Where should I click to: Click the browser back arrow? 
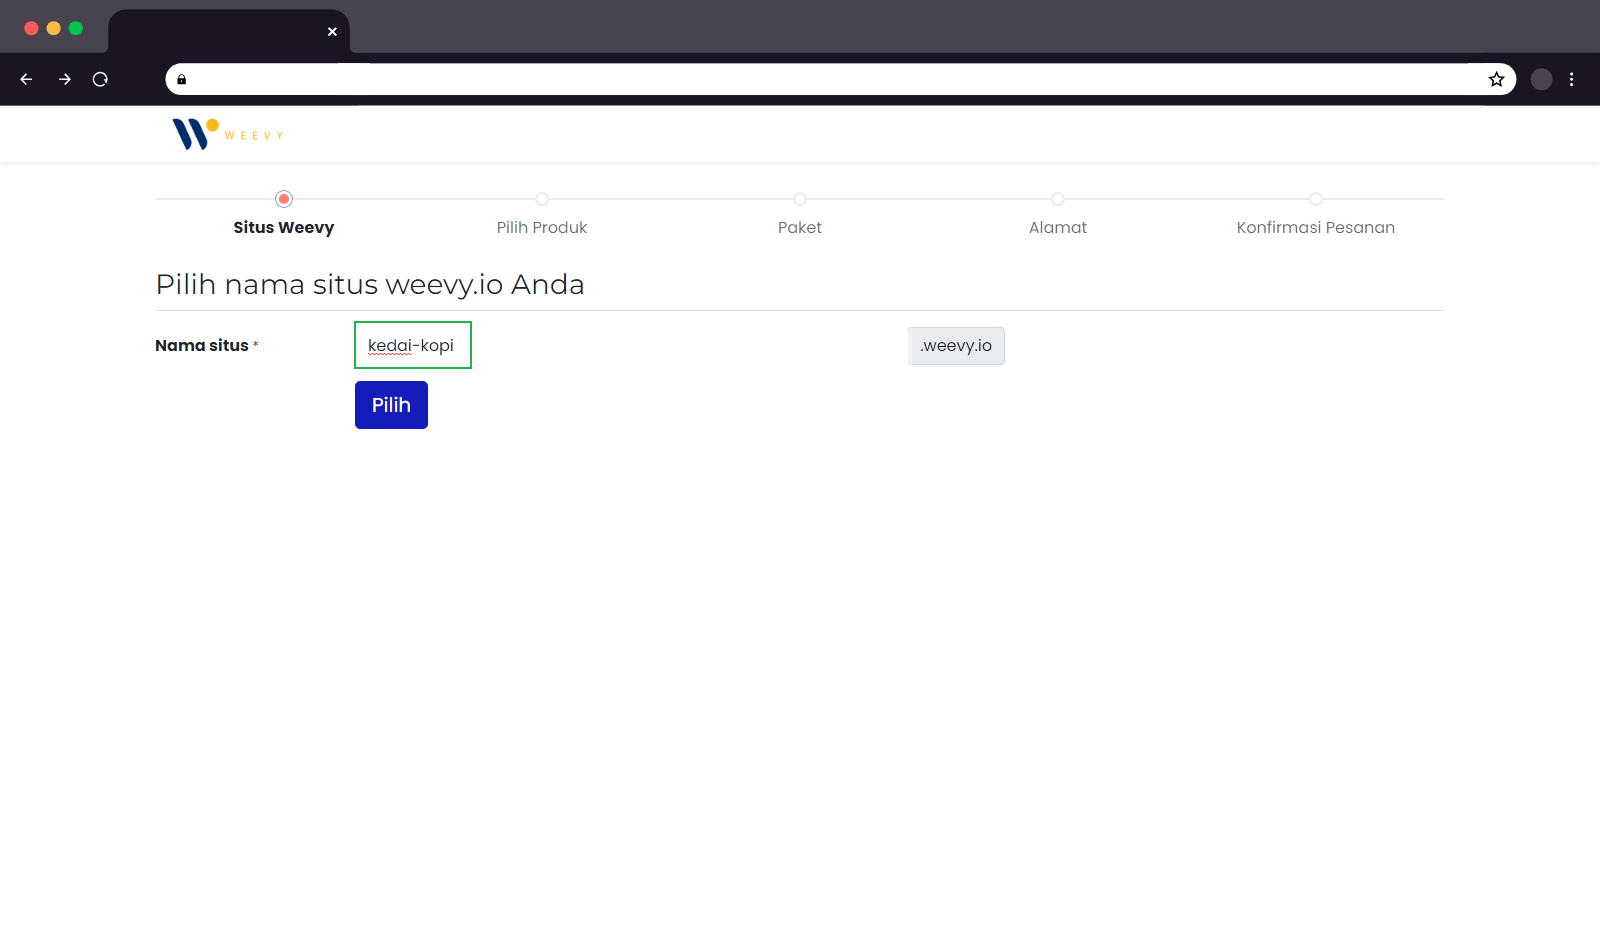pyautogui.click(x=26, y=79)
